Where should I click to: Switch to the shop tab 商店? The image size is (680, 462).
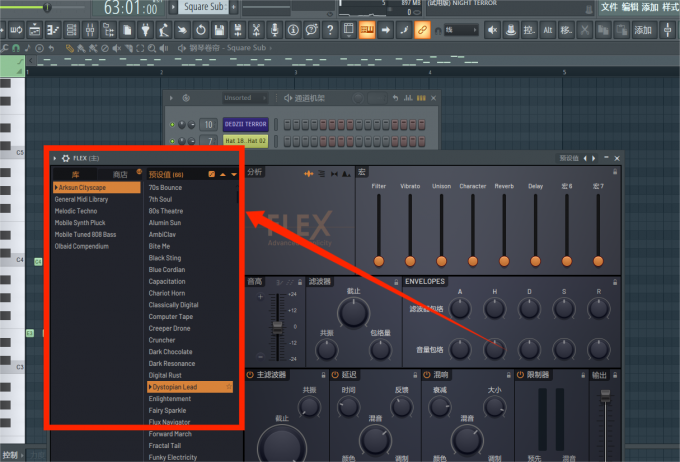120,174
